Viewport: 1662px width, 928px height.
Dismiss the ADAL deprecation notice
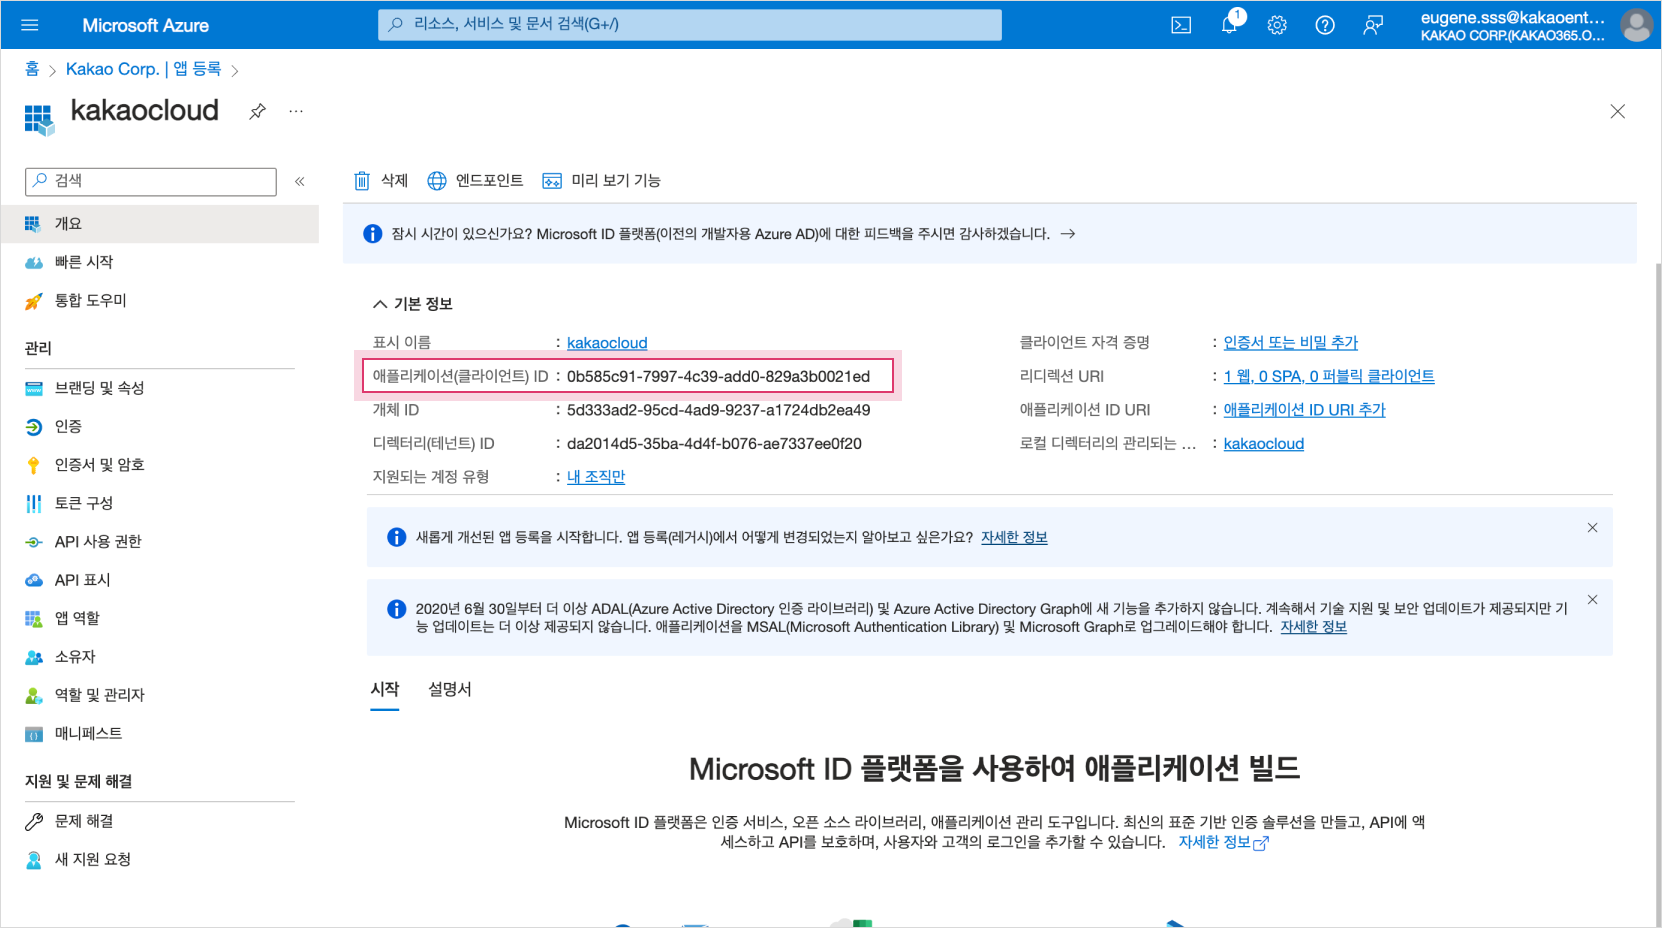pos(1592,600)
